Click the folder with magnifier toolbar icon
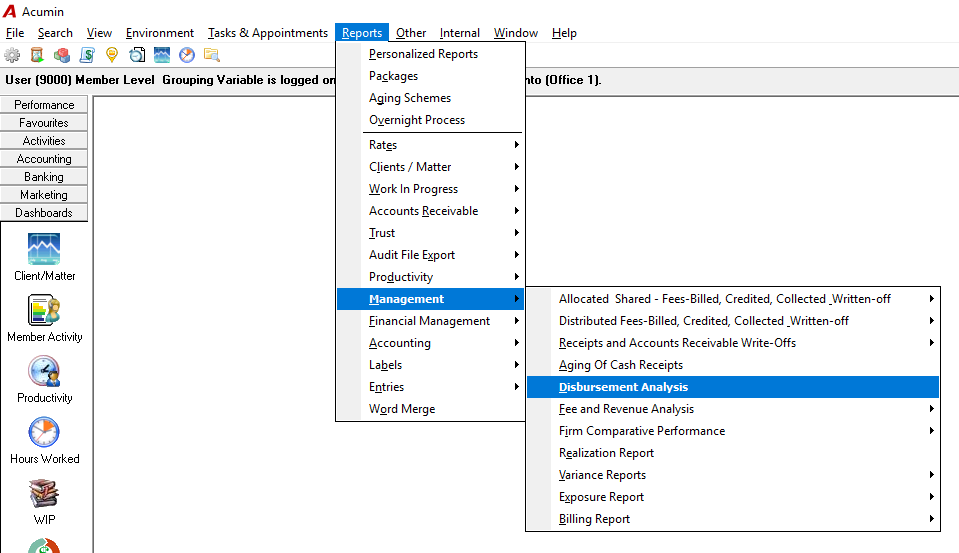 [212, 55]
